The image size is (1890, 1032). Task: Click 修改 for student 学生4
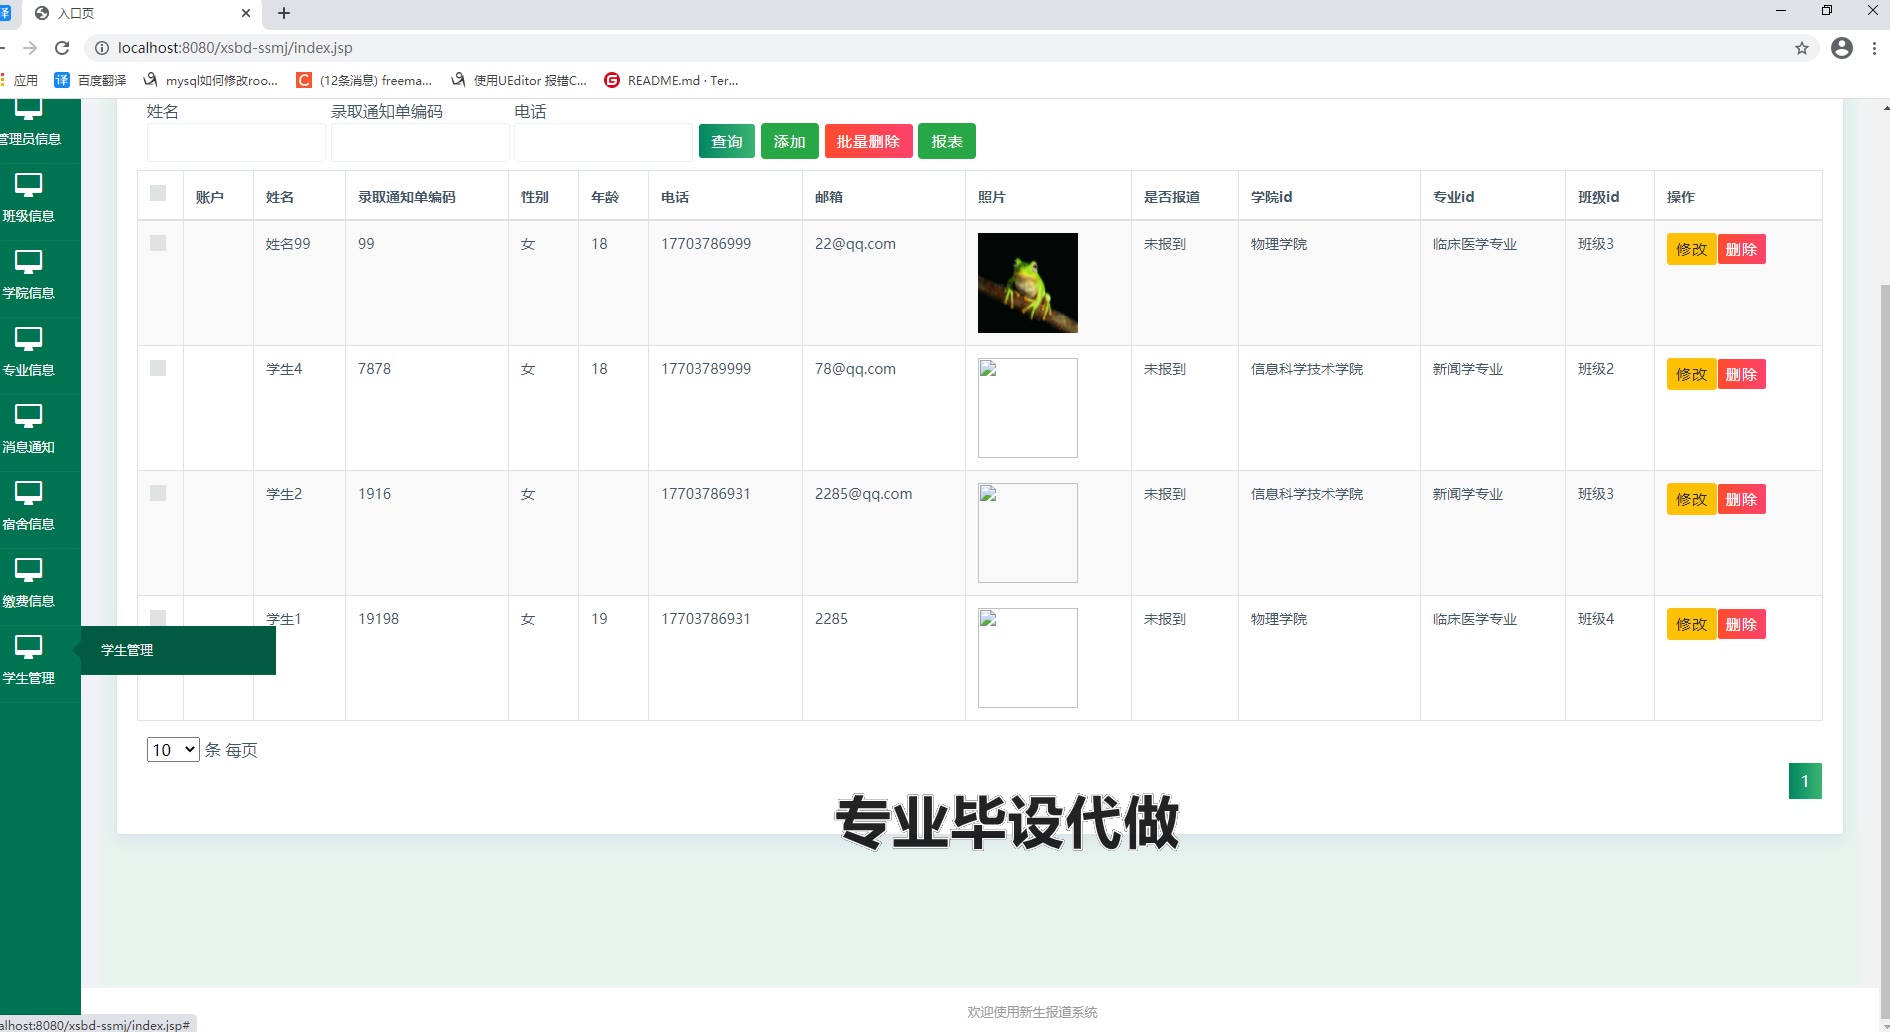[x=1692, y=374]
